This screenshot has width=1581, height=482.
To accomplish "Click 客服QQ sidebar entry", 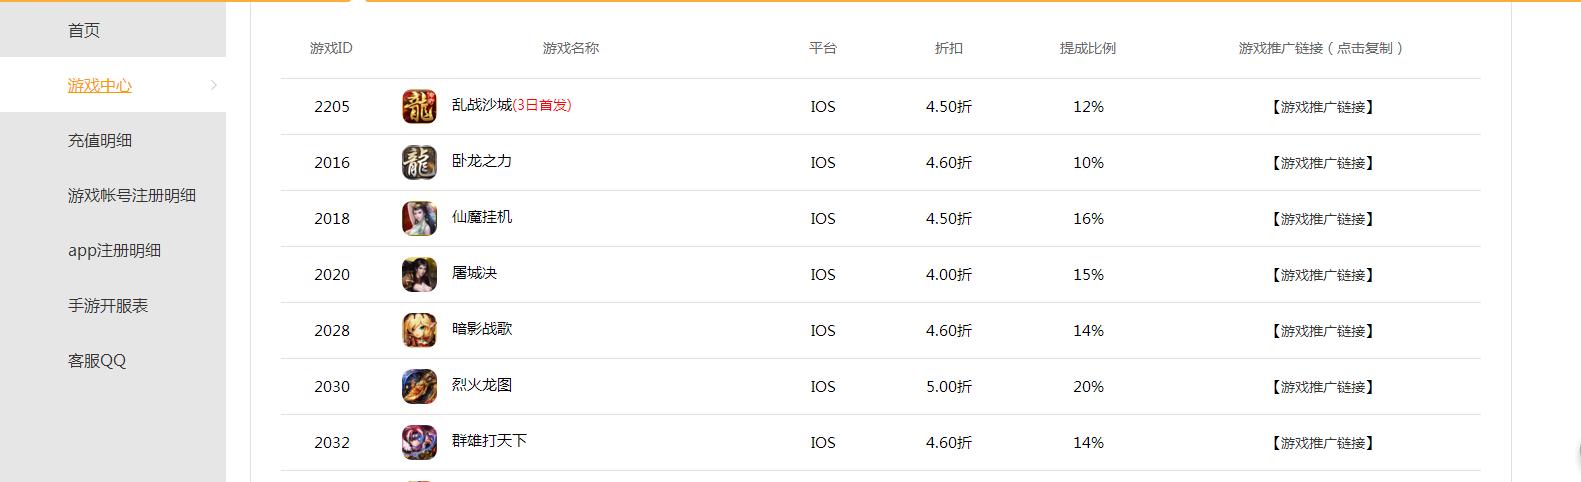I will coord(97,361).
